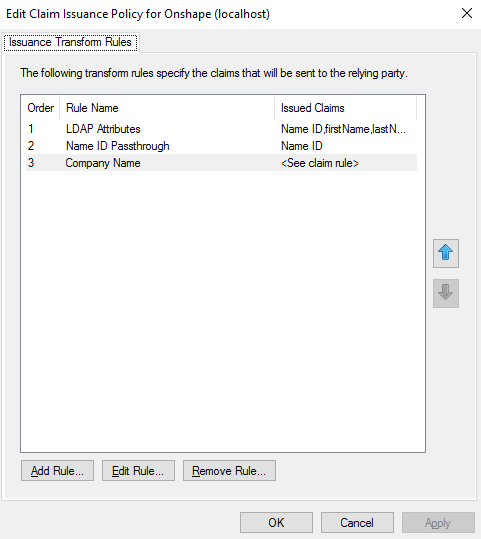Select the Company Name rule row
Screen dimensions: 481x539
click(x=221, y=163)
